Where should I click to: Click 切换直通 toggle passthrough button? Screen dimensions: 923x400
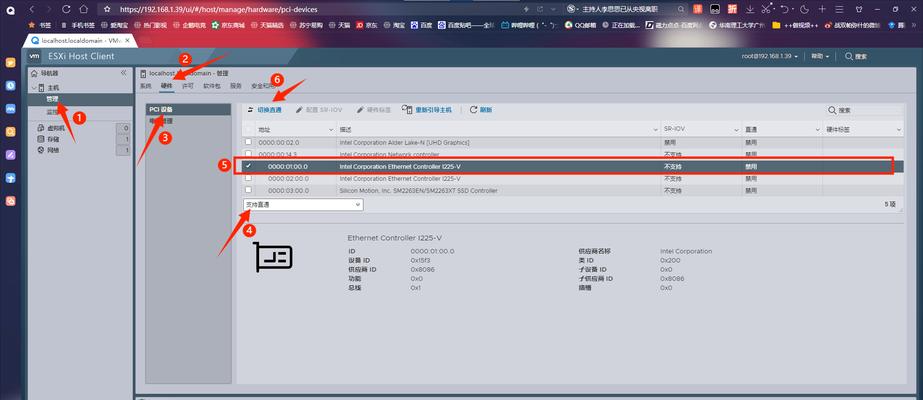point(265,110)
